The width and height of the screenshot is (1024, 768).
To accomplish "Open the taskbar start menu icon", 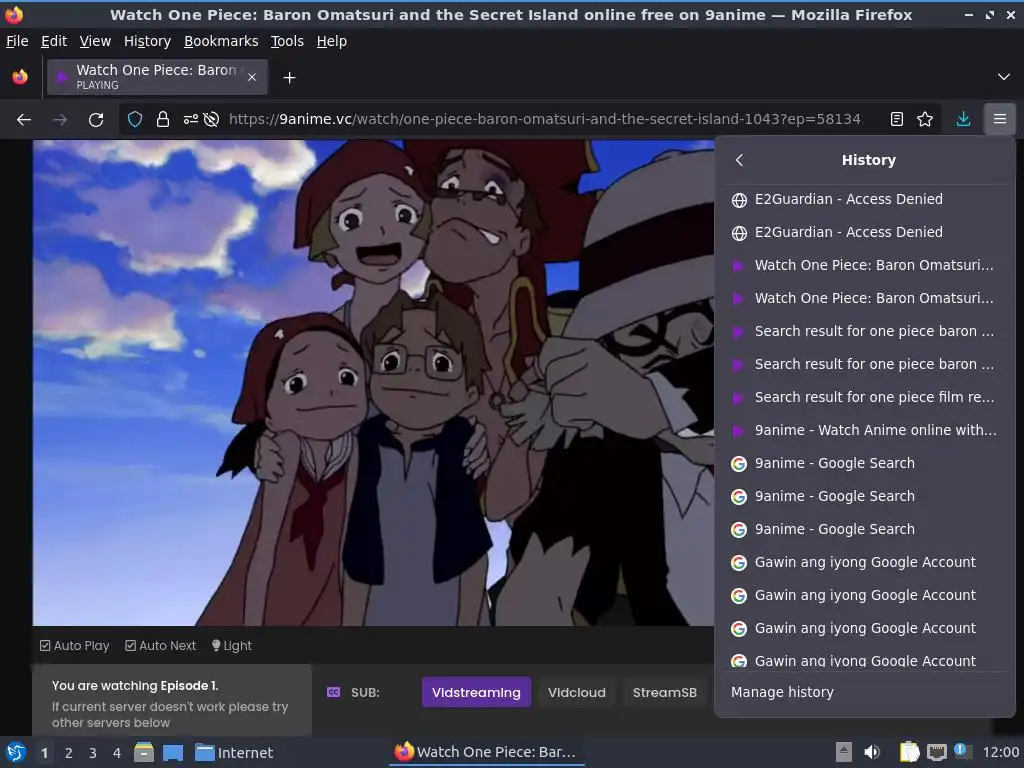I will pos(16,752).
